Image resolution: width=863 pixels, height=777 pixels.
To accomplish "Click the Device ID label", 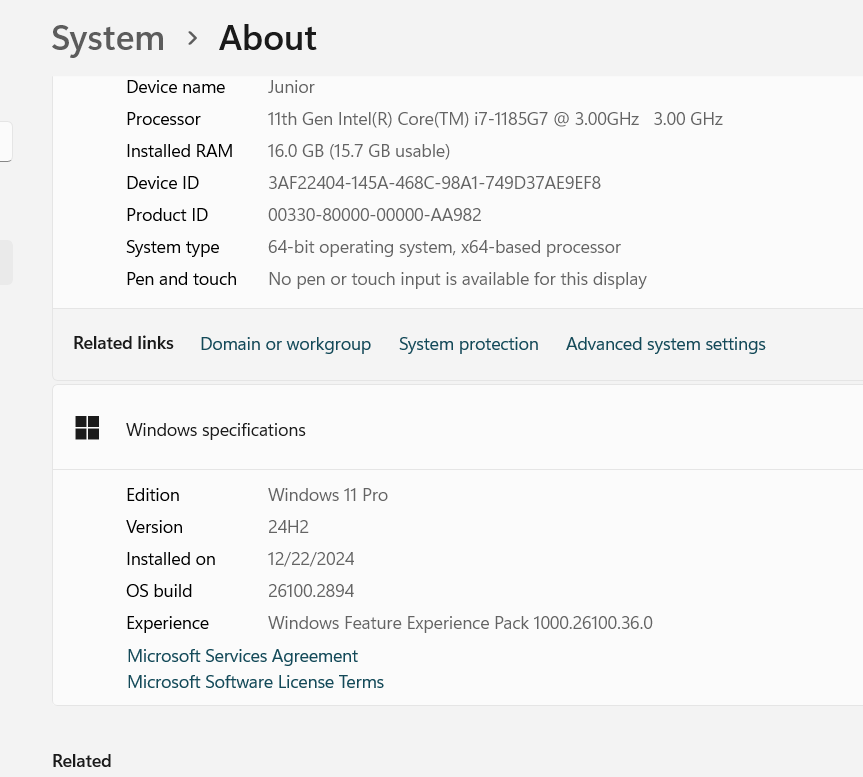I will pos(163,183).
